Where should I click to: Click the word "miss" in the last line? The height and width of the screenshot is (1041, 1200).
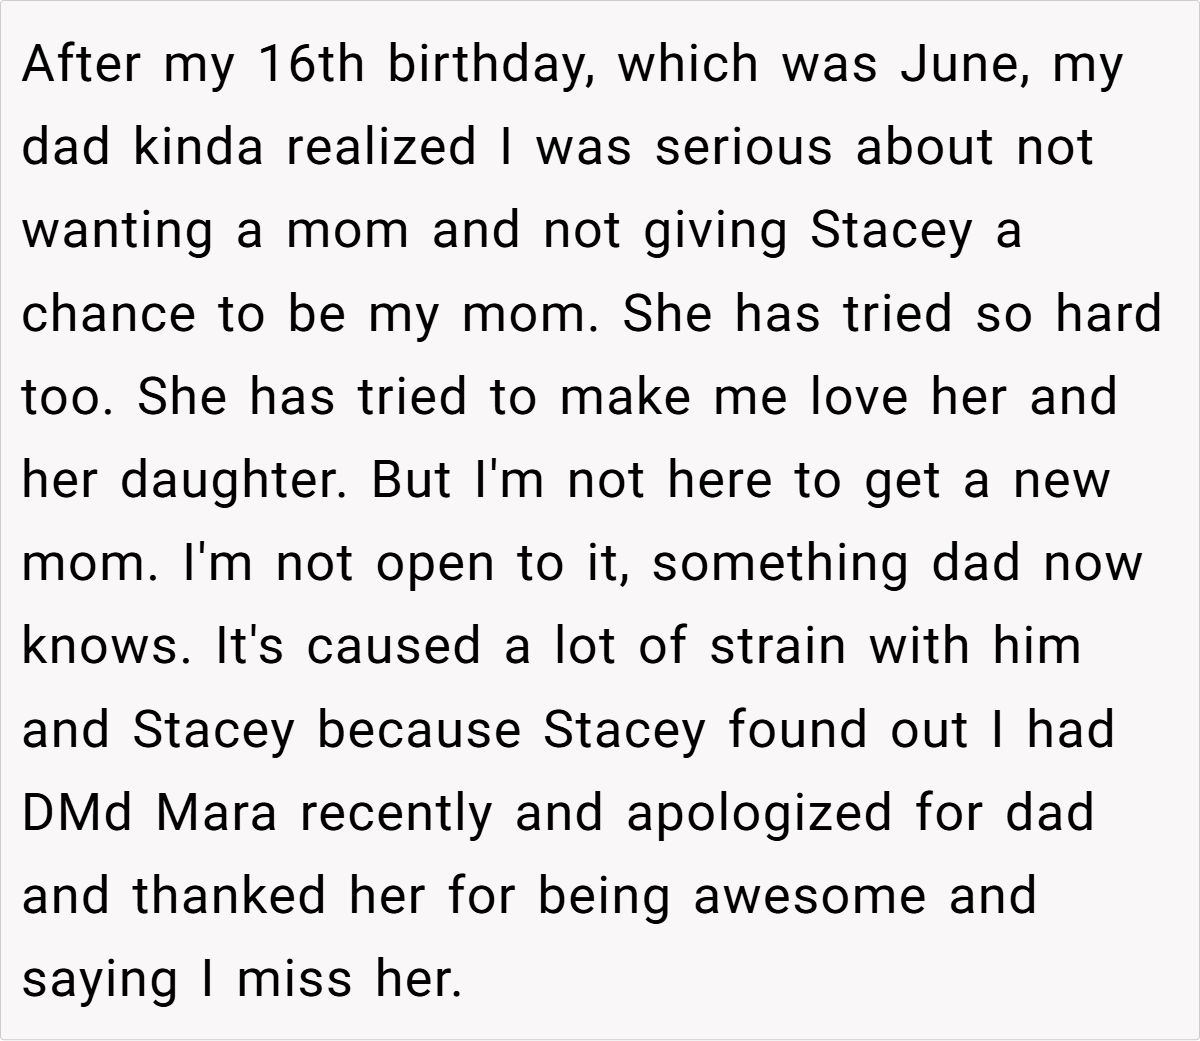[294, 978]
